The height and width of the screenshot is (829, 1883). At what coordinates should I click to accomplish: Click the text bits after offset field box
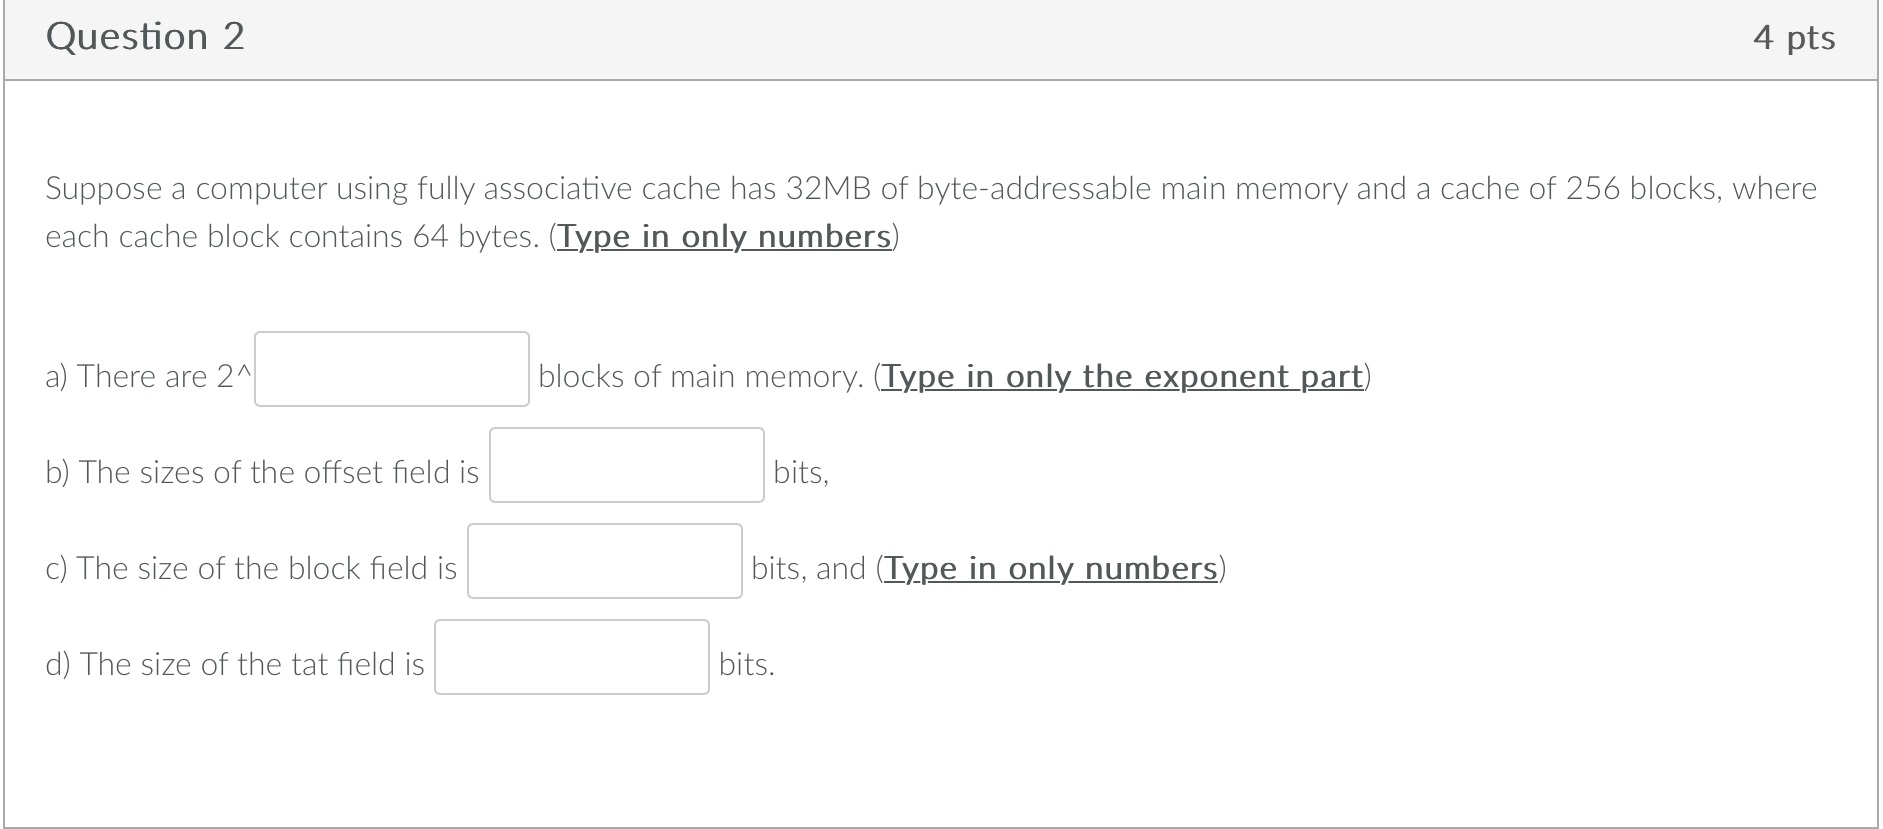point(798,472)
